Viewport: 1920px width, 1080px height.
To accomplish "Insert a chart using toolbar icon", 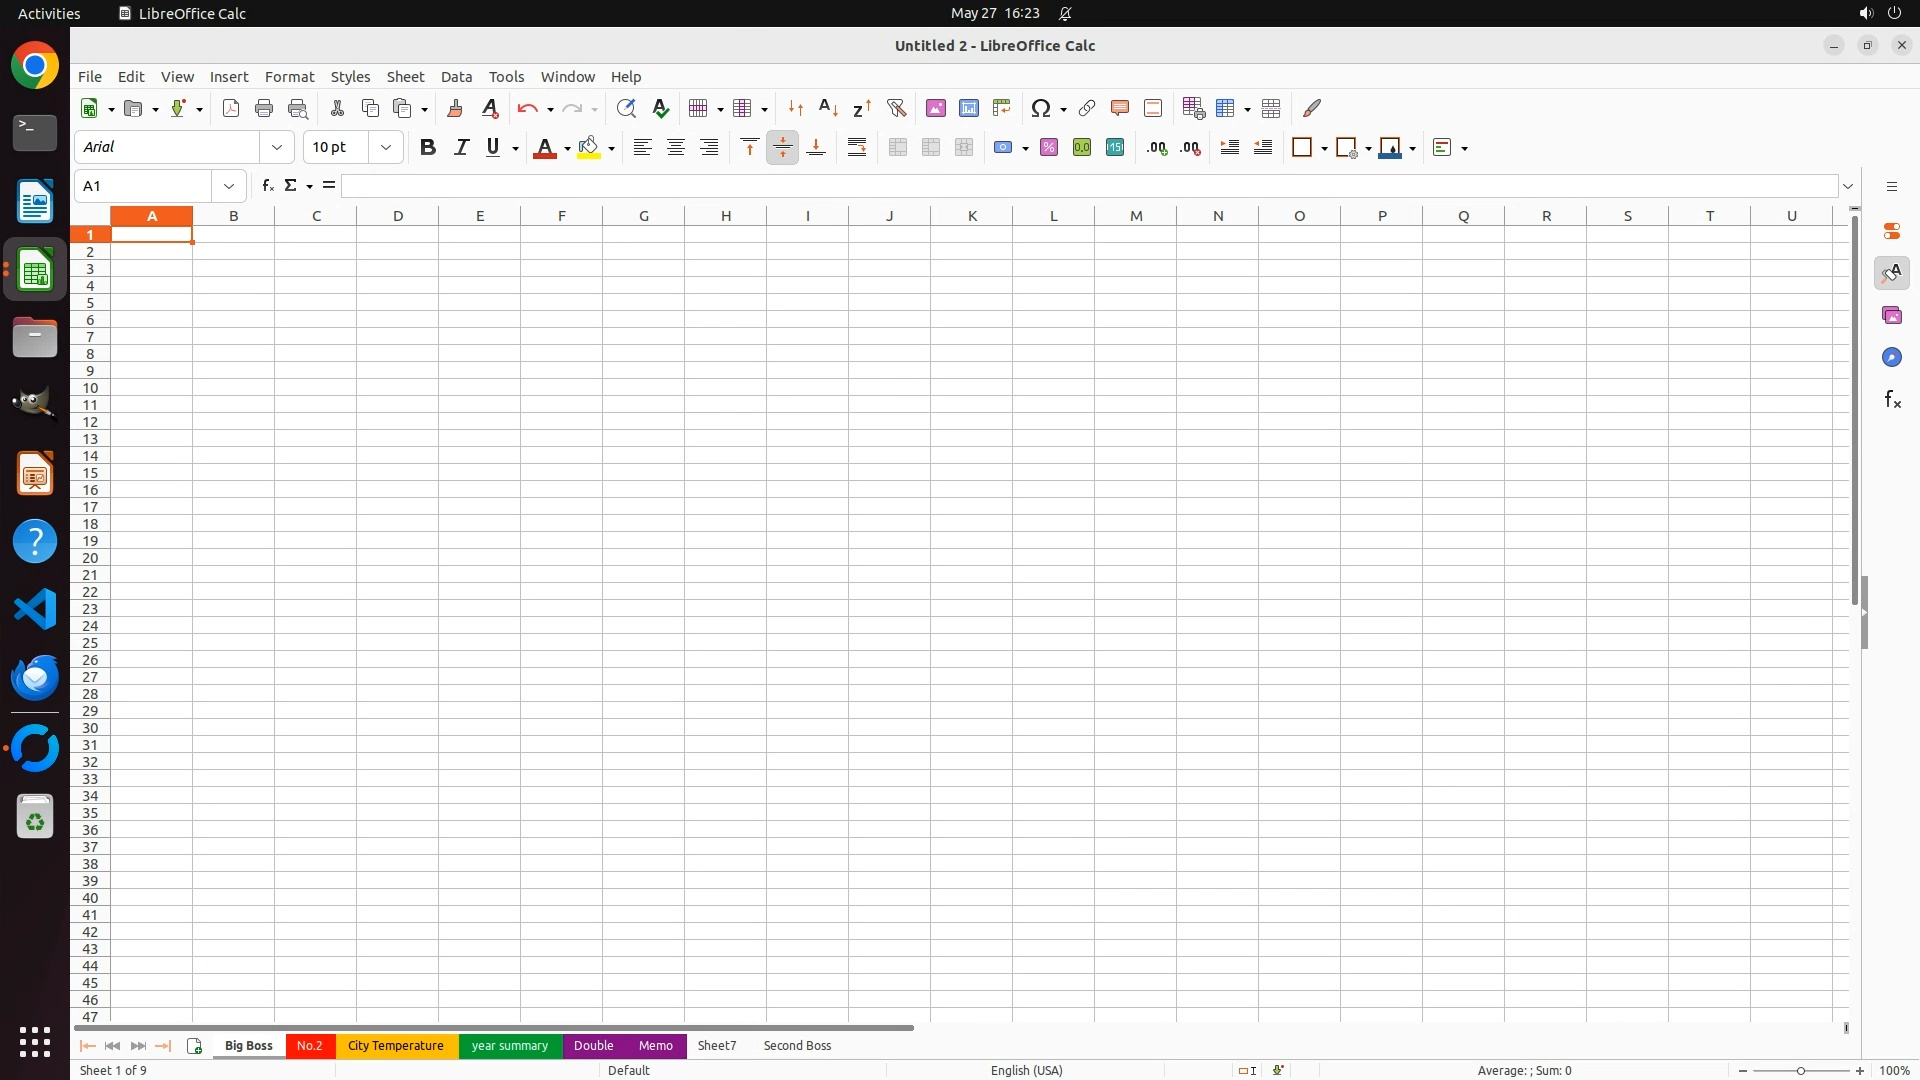I will (968, 108).
